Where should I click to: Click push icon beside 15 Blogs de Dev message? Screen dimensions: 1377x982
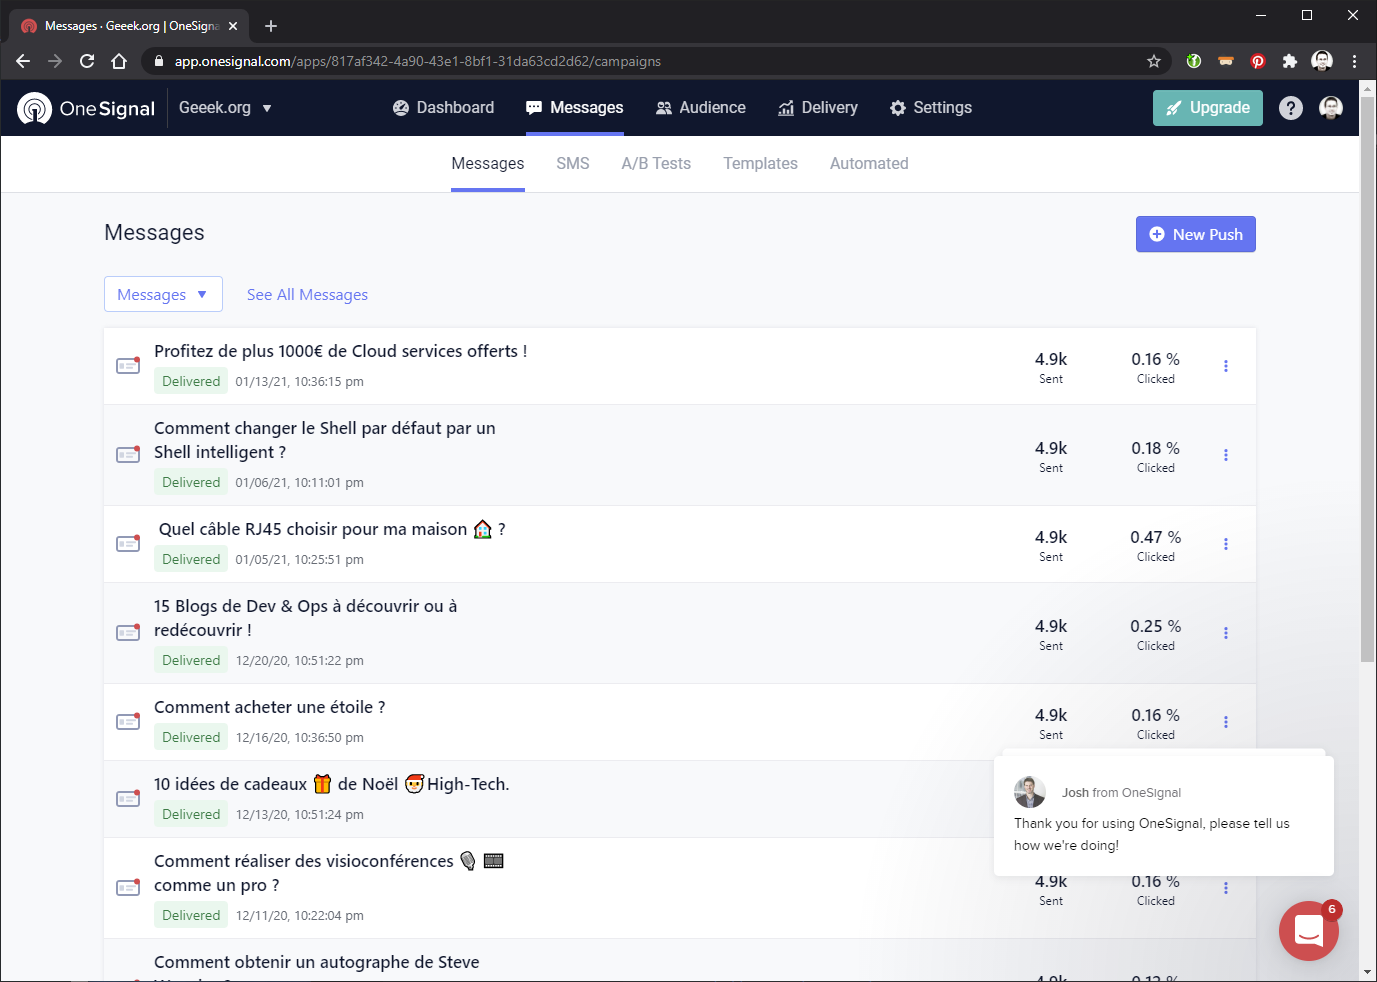click(128, 632)
